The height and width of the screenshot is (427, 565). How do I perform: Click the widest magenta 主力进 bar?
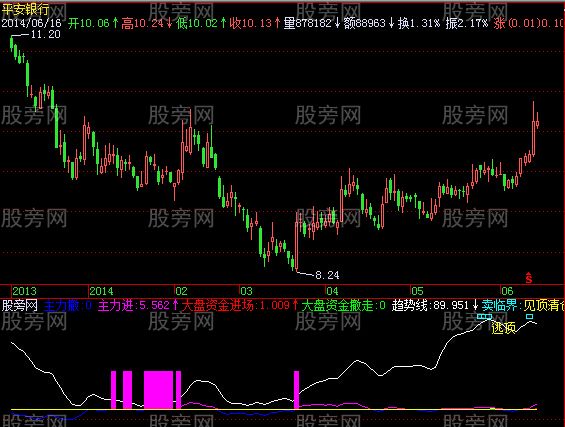[159, 390]
